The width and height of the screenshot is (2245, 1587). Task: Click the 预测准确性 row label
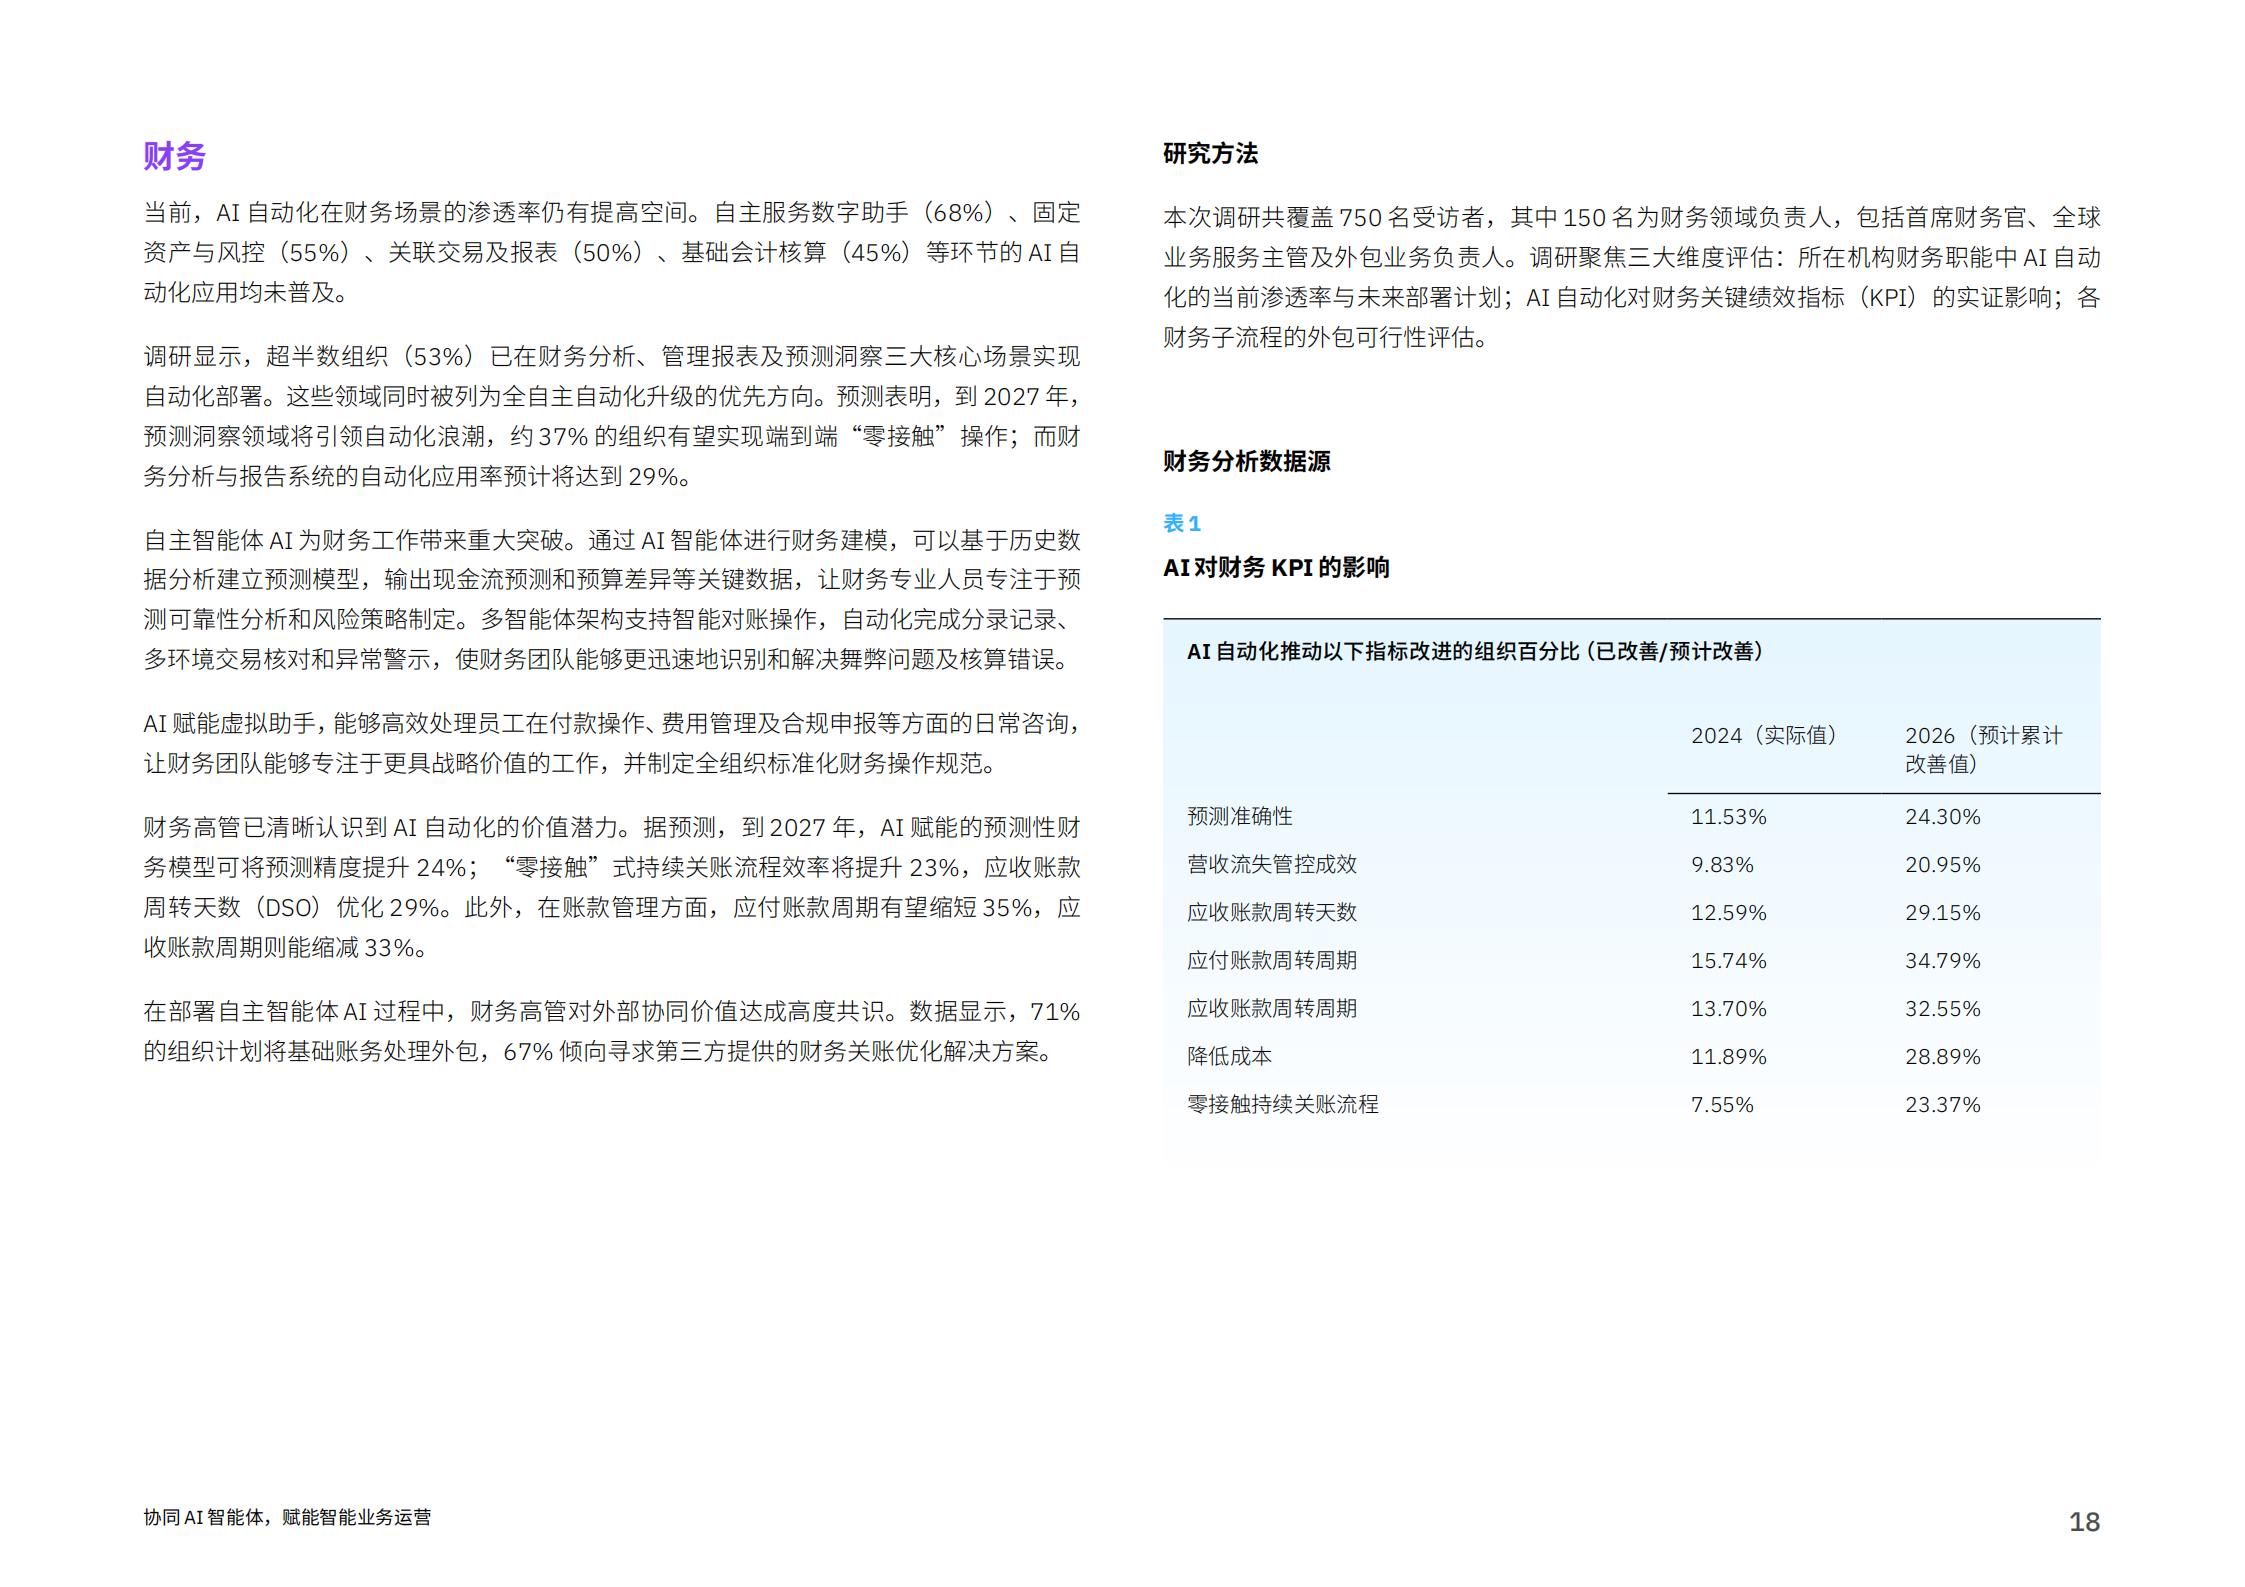tap(1239, 816)
